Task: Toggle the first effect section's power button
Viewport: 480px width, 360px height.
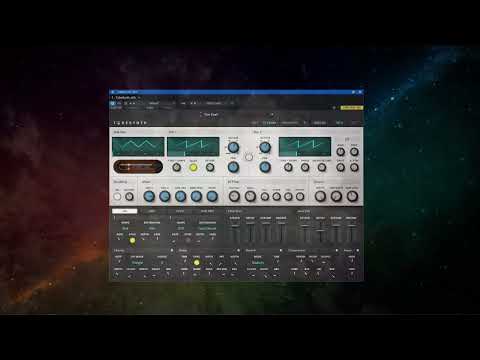Action: (x=172, y=250)
